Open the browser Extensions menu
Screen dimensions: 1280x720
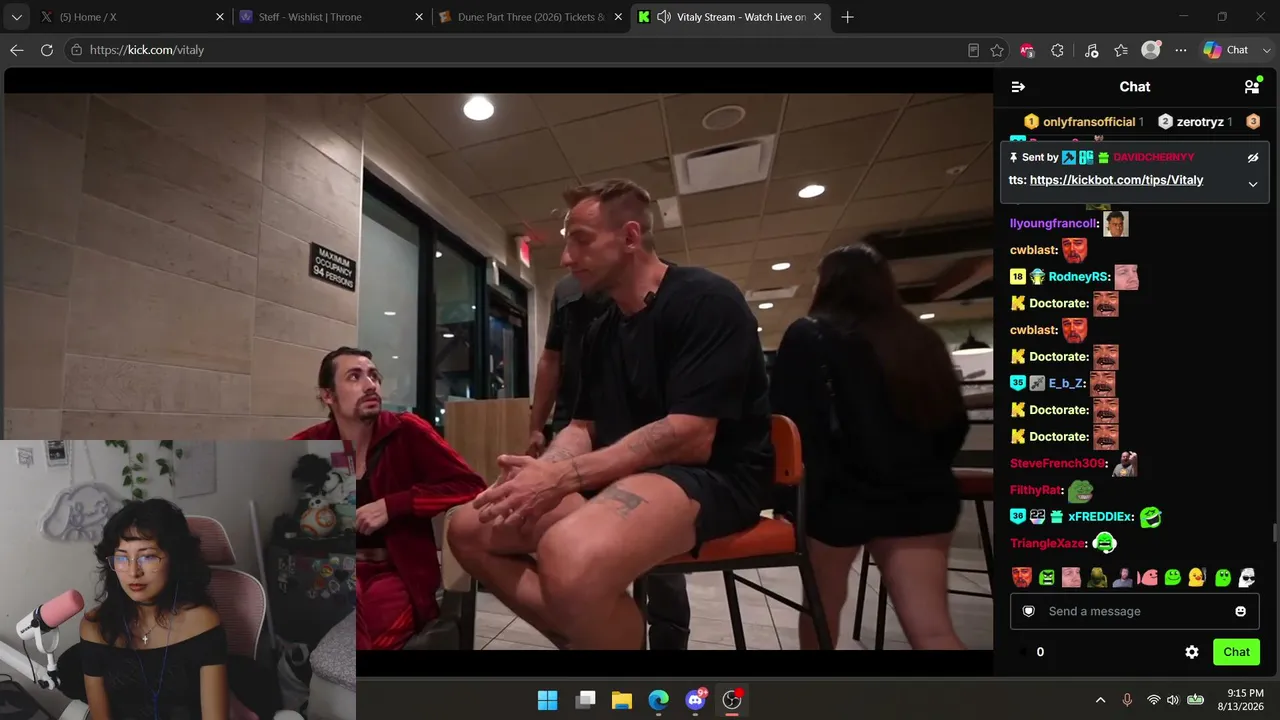click(x=1058, y=50)
